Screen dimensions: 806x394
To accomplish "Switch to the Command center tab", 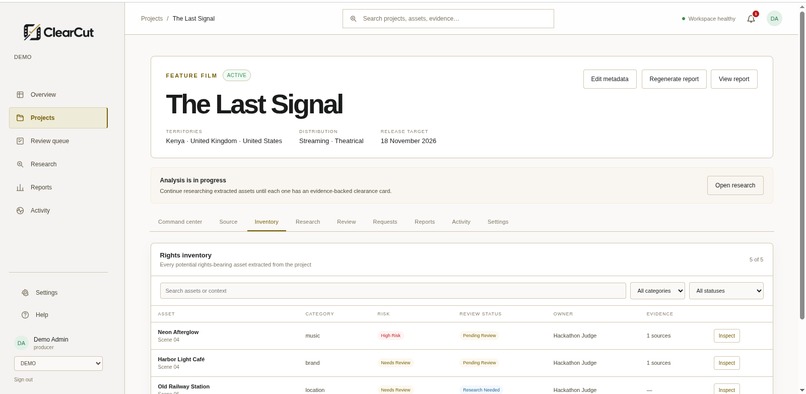I will 180,222.
